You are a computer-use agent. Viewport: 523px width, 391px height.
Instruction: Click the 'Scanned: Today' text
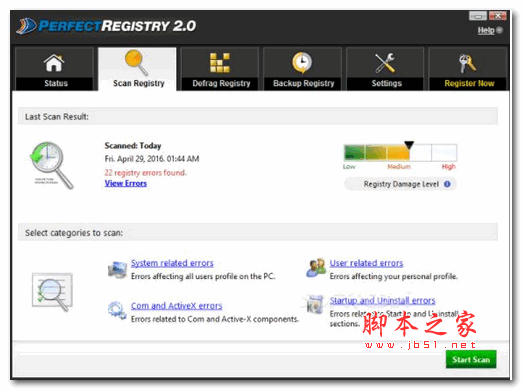coord(133,145)
